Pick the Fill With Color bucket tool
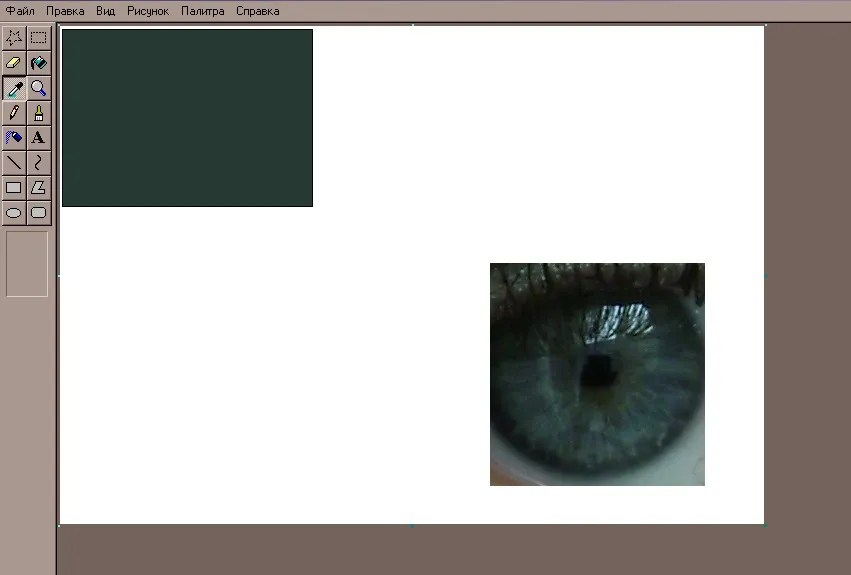This screenshot has height=575, width=851. point(39,62)
